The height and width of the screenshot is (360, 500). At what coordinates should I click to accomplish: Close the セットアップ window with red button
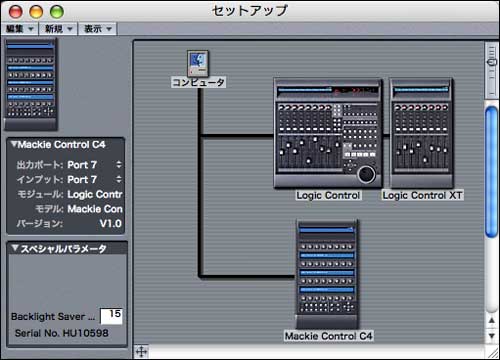15,12
